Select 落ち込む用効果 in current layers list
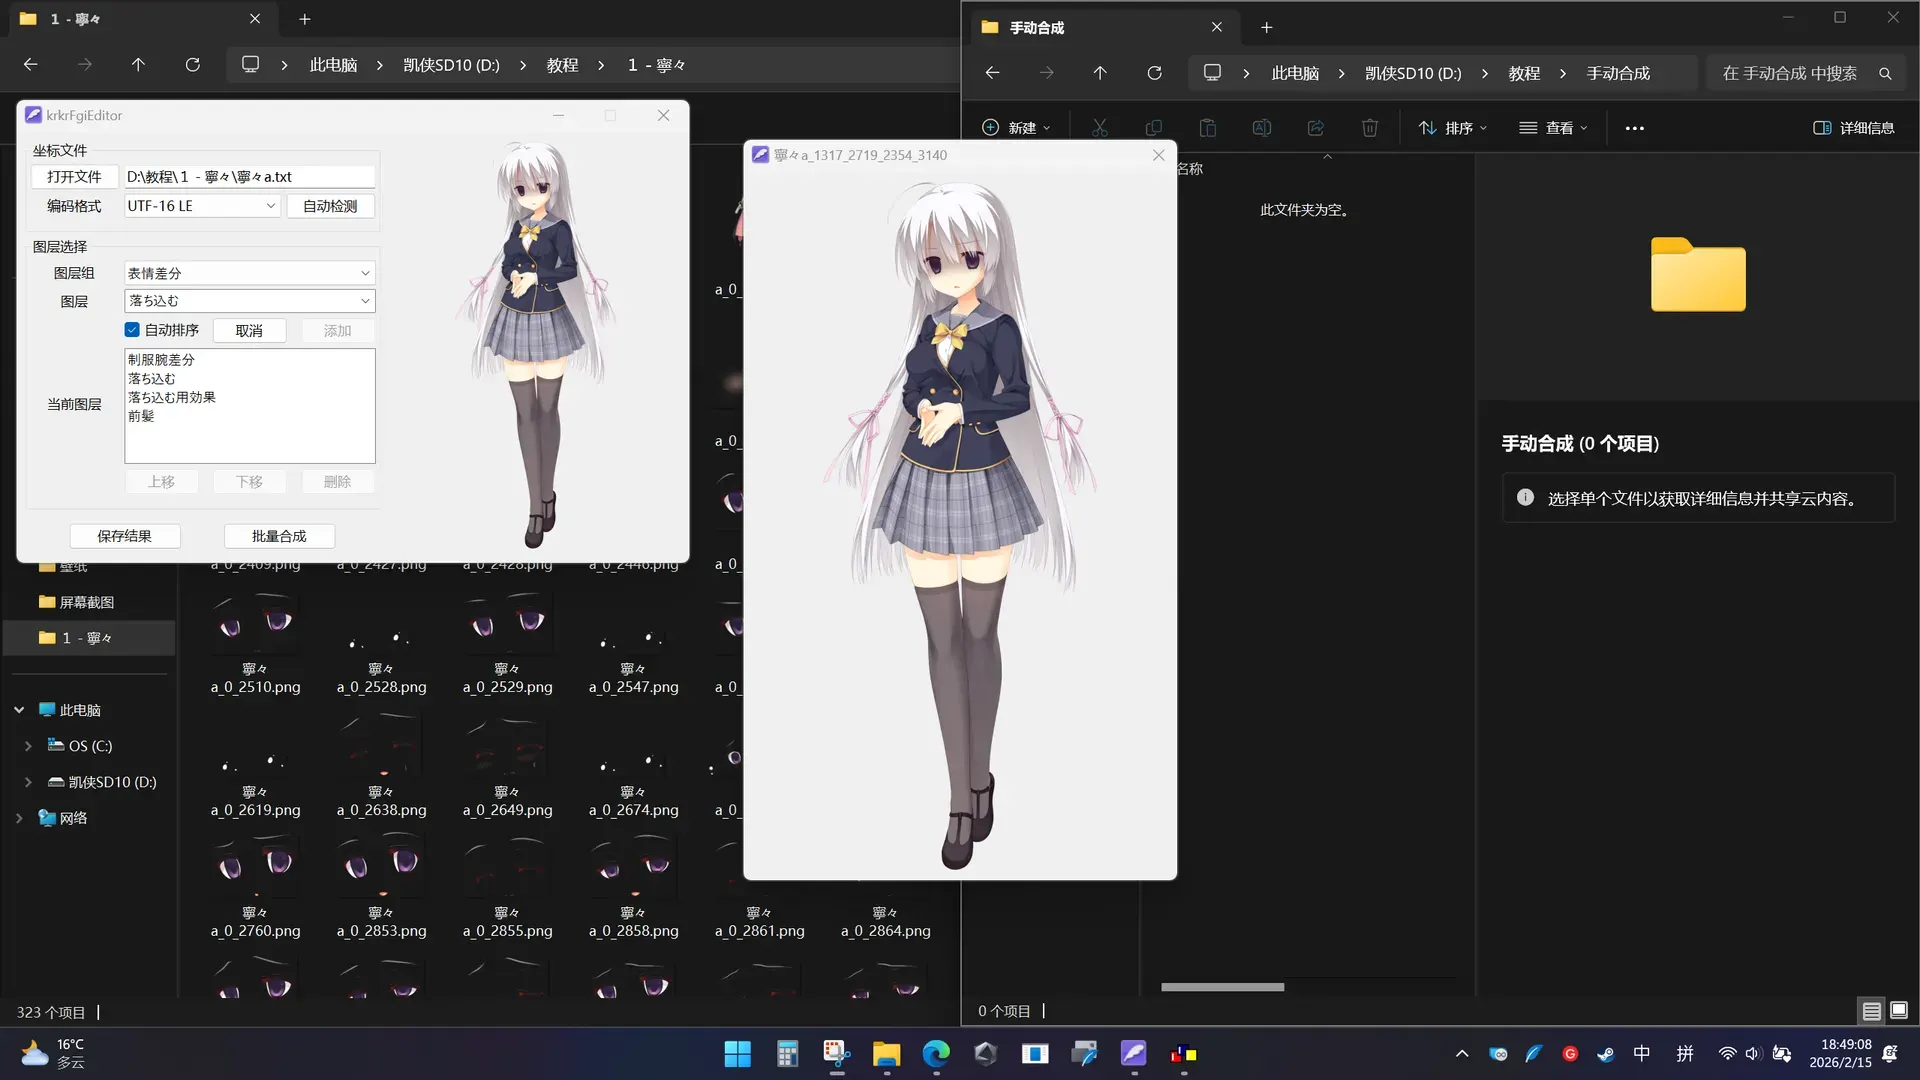 172,397
